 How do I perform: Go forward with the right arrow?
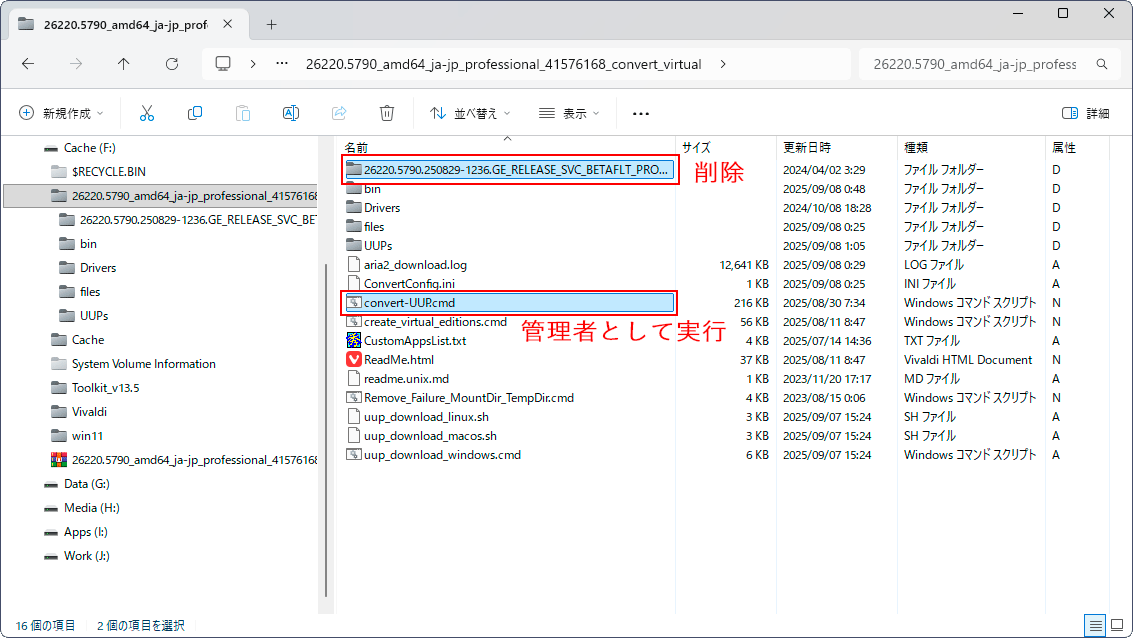[x=76, y=64]
